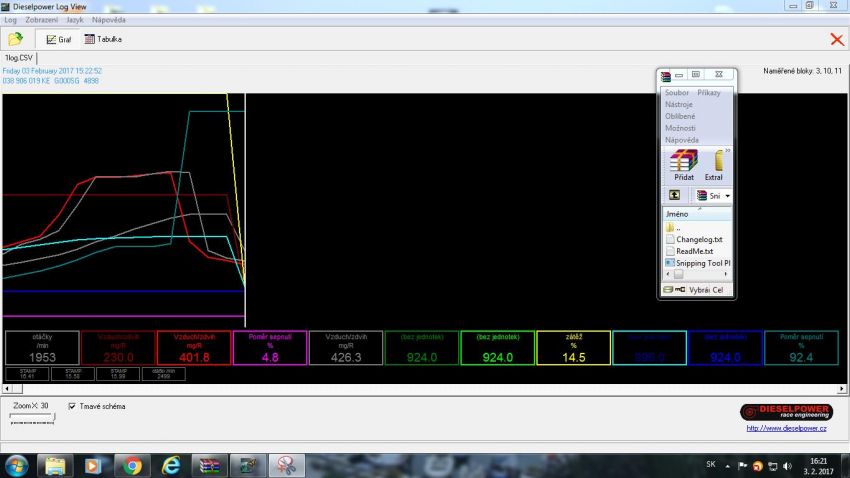Open the volume control in tray
The height and width of the screenshot is (478, 850).
pyautogui.click(x=787, y=466)
